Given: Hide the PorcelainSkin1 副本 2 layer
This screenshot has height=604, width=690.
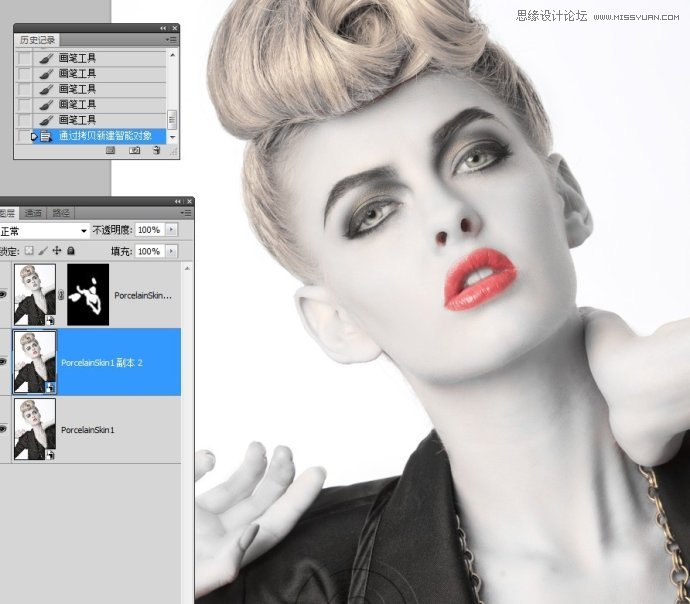Looking at the screenshot, I should point(3,362).
